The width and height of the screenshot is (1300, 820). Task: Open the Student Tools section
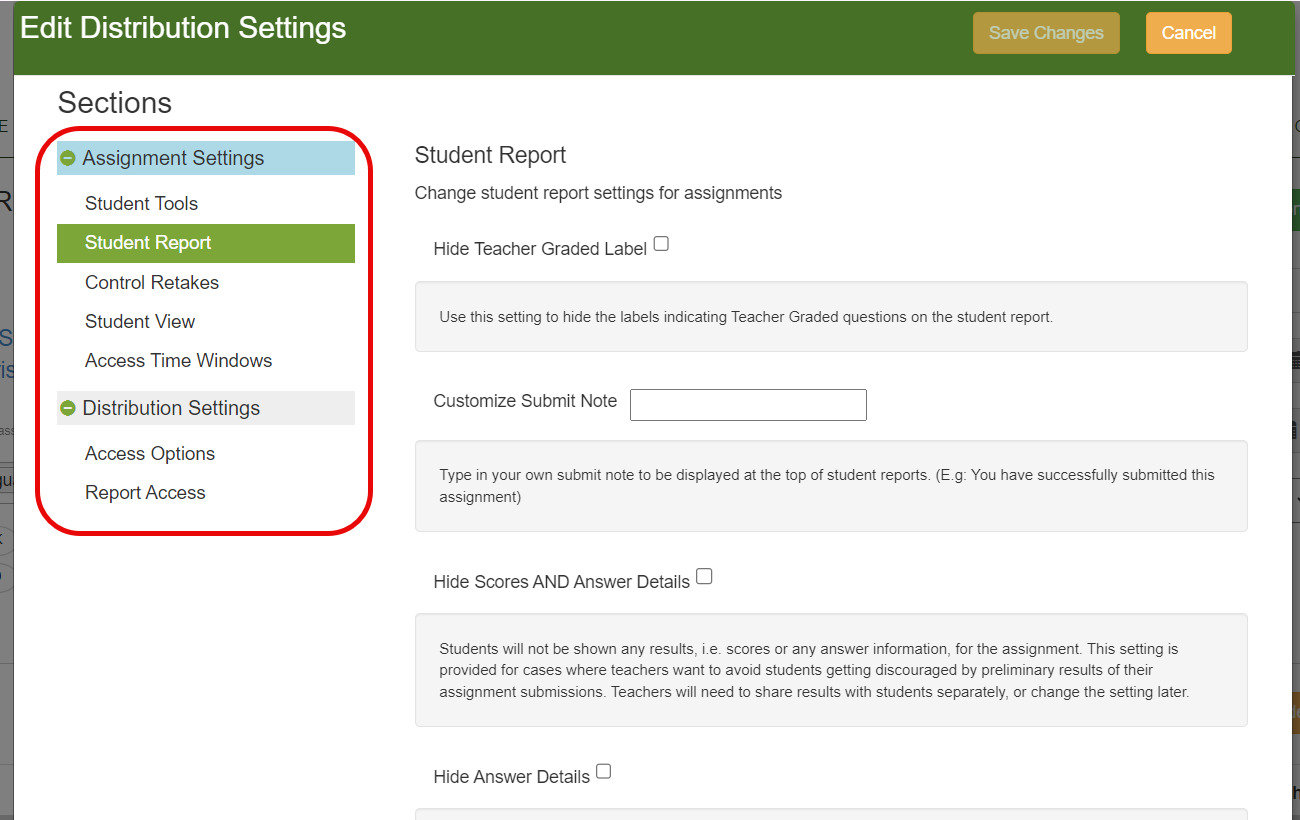tap(141, 203)
